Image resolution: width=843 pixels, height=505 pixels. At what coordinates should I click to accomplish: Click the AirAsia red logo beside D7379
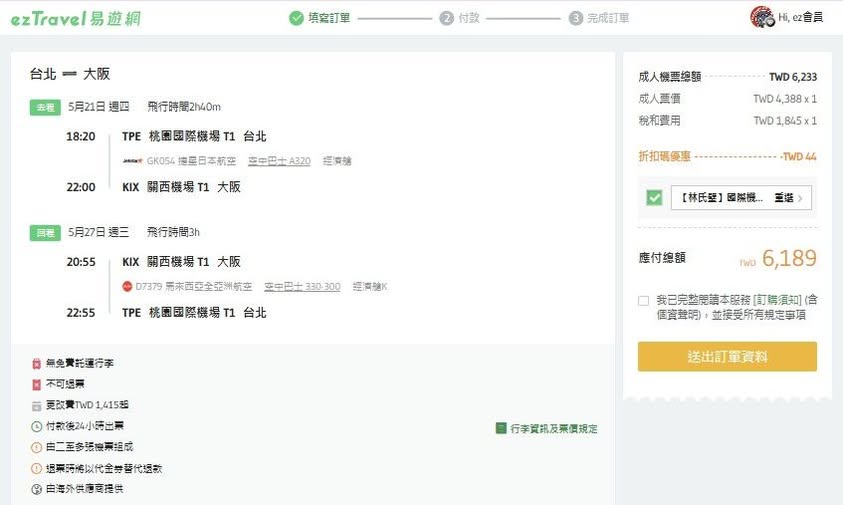pos(127,287)
